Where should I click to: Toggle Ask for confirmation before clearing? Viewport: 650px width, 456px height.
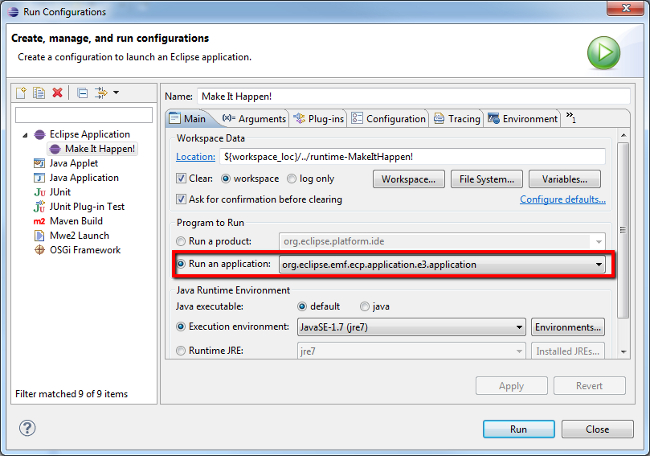click(181, 199)
